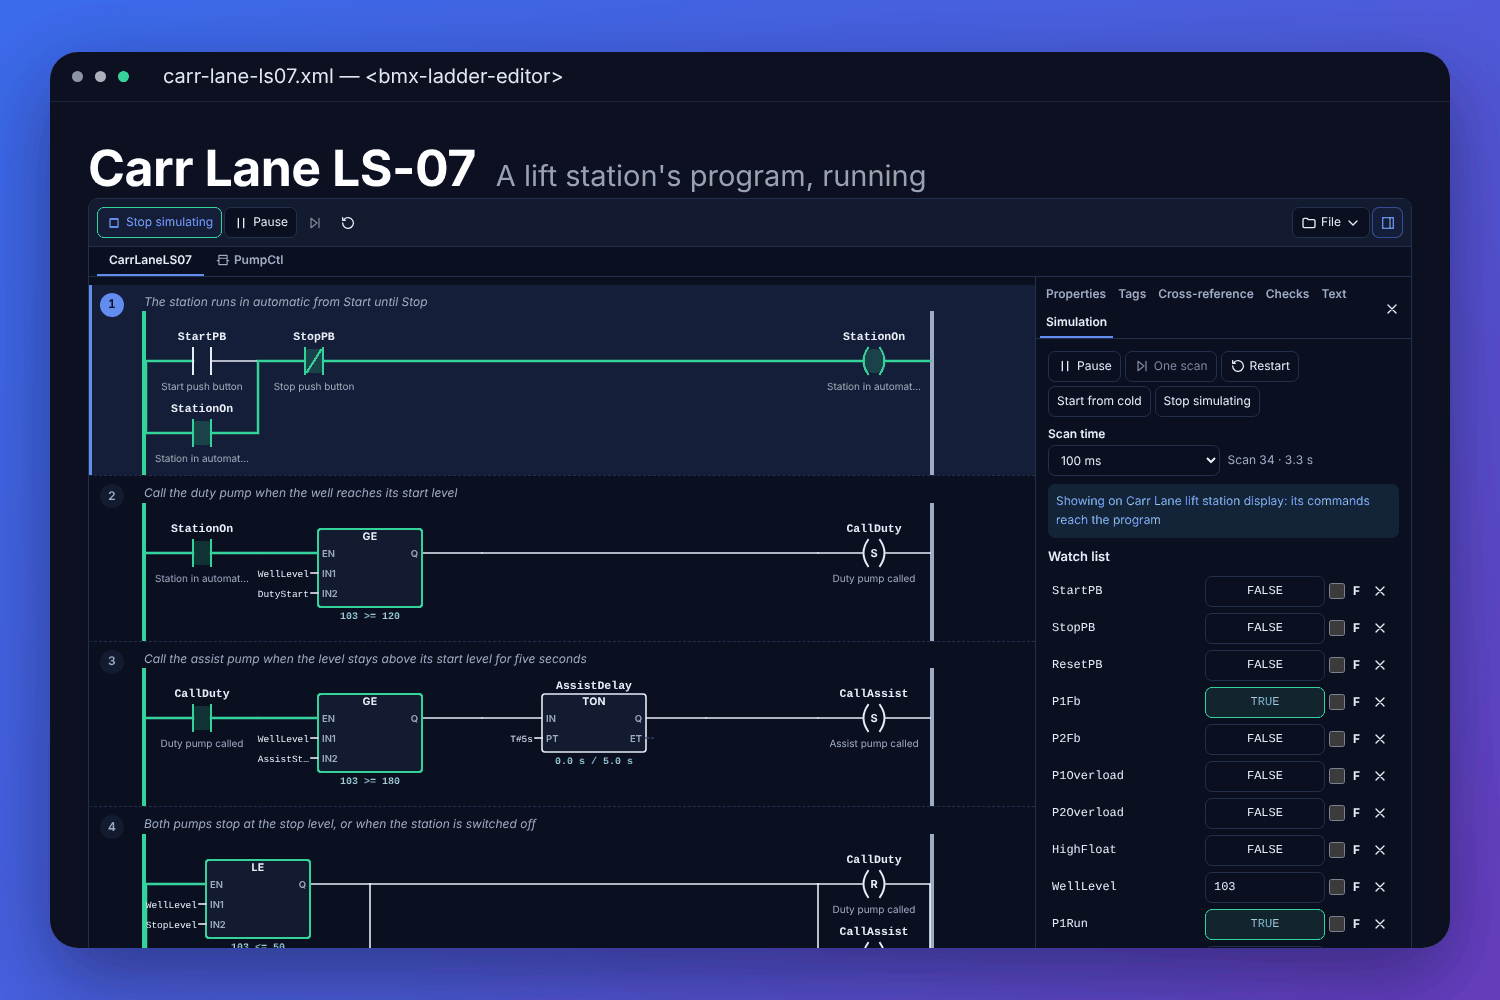The height and width of the screenshot is (1000, 1500).
Task: Click Stop simulating in top toolbar
Action: [161, 223]
